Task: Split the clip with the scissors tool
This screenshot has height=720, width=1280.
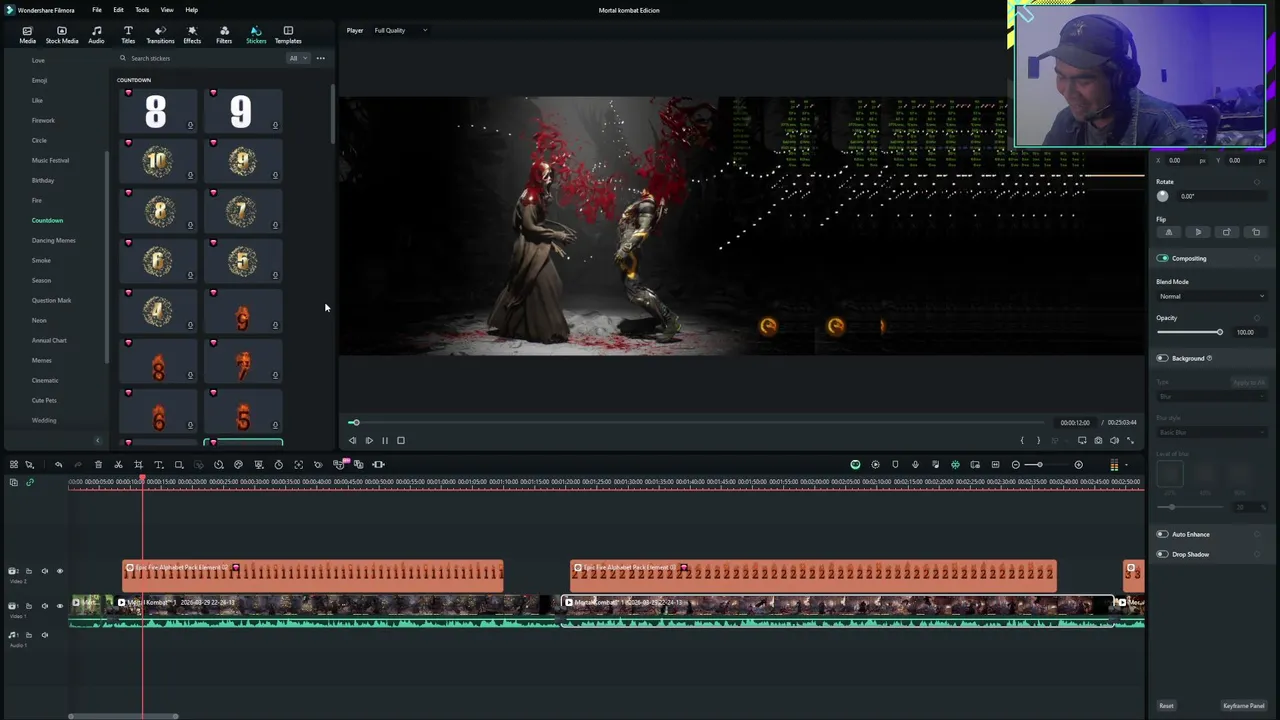Action: point(118,465)
